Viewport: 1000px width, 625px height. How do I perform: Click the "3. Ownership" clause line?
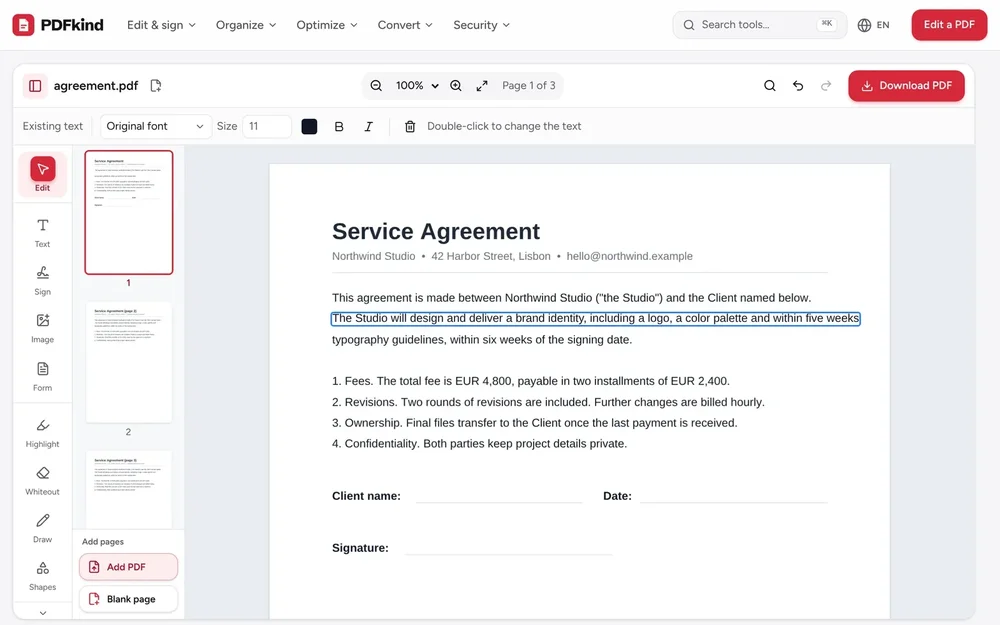pyautogui.click(x=534, y=423)
